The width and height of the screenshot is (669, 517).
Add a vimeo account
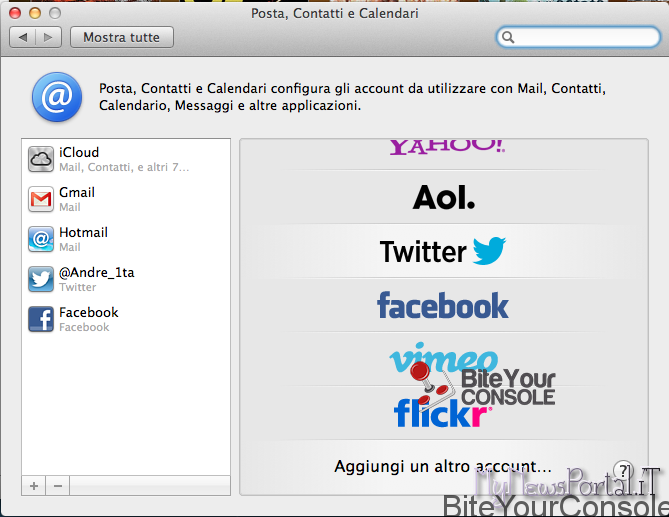[x=443, y=357]
